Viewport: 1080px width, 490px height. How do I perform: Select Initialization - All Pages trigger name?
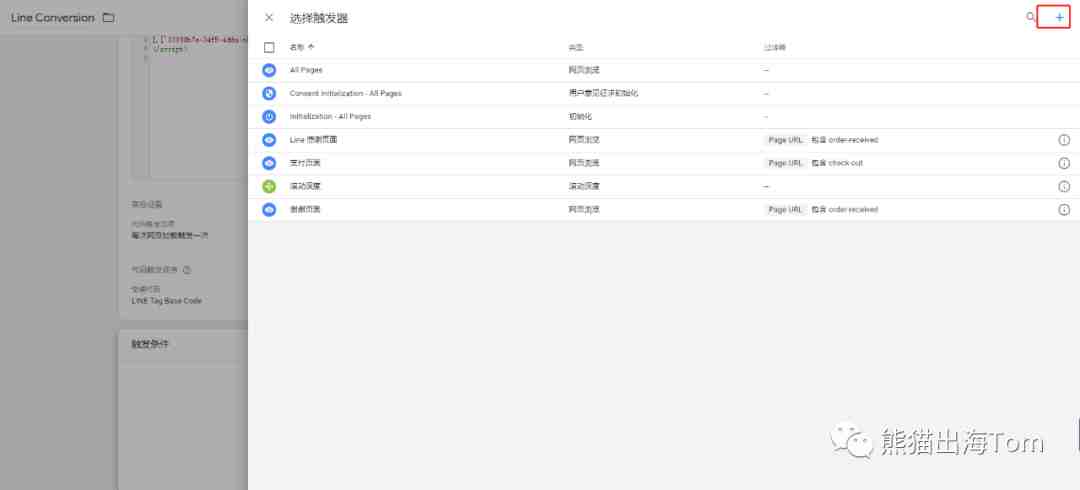tap(330, 116)
